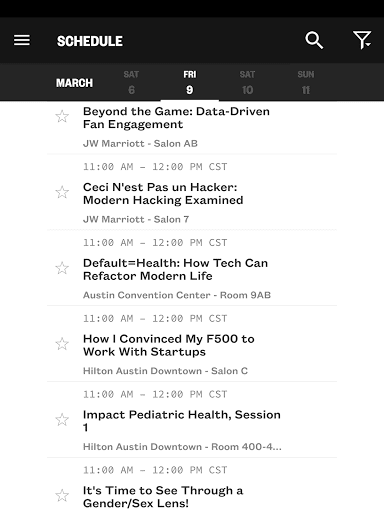
Task: Favorite How I Convinced My F500 session
Action: tap(62, 344)
